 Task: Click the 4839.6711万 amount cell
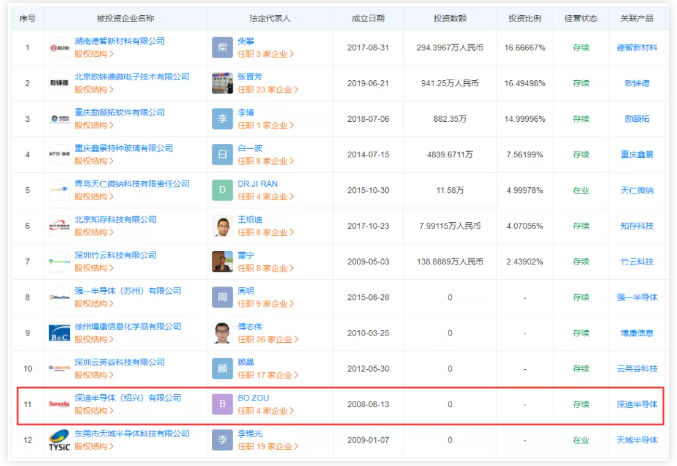pyautogui.click(x=450, y=154)
